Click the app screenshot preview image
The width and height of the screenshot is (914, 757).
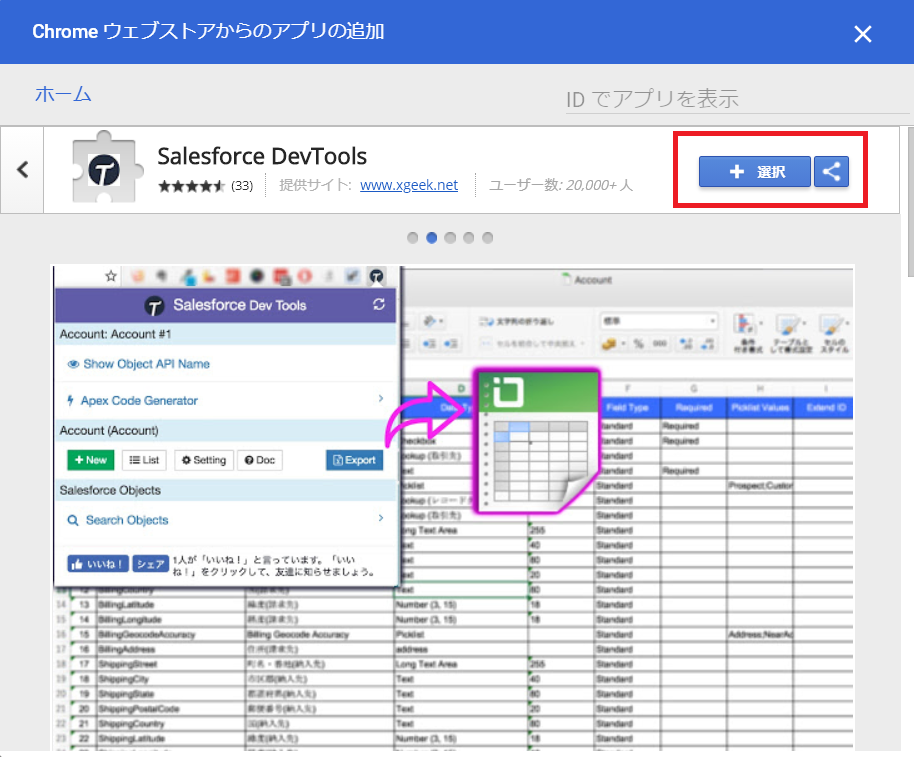(x=453, y=508)
